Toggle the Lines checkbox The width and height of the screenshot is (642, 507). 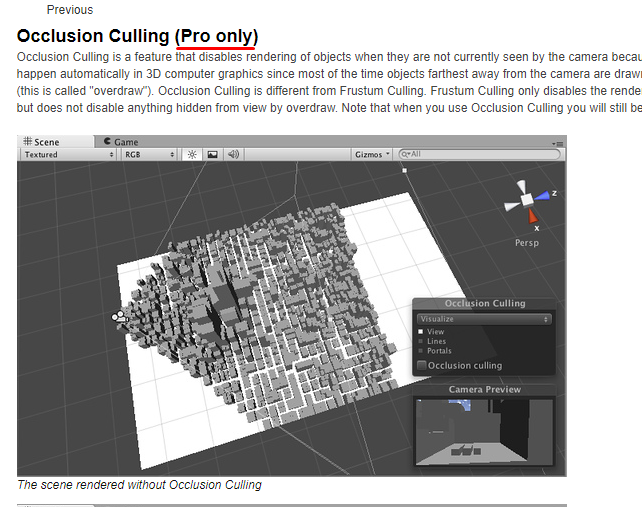click(x=420, y=341)
